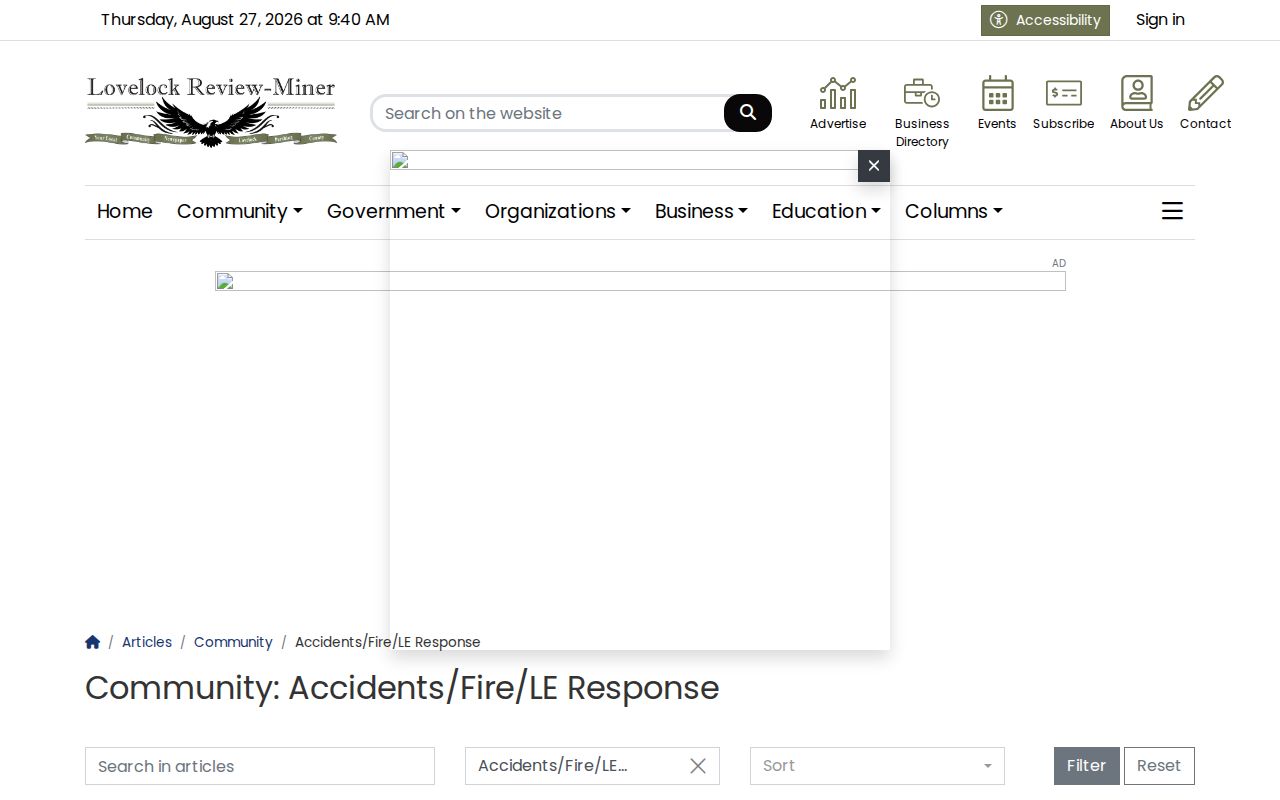Open the Events calendar icon

997,93
